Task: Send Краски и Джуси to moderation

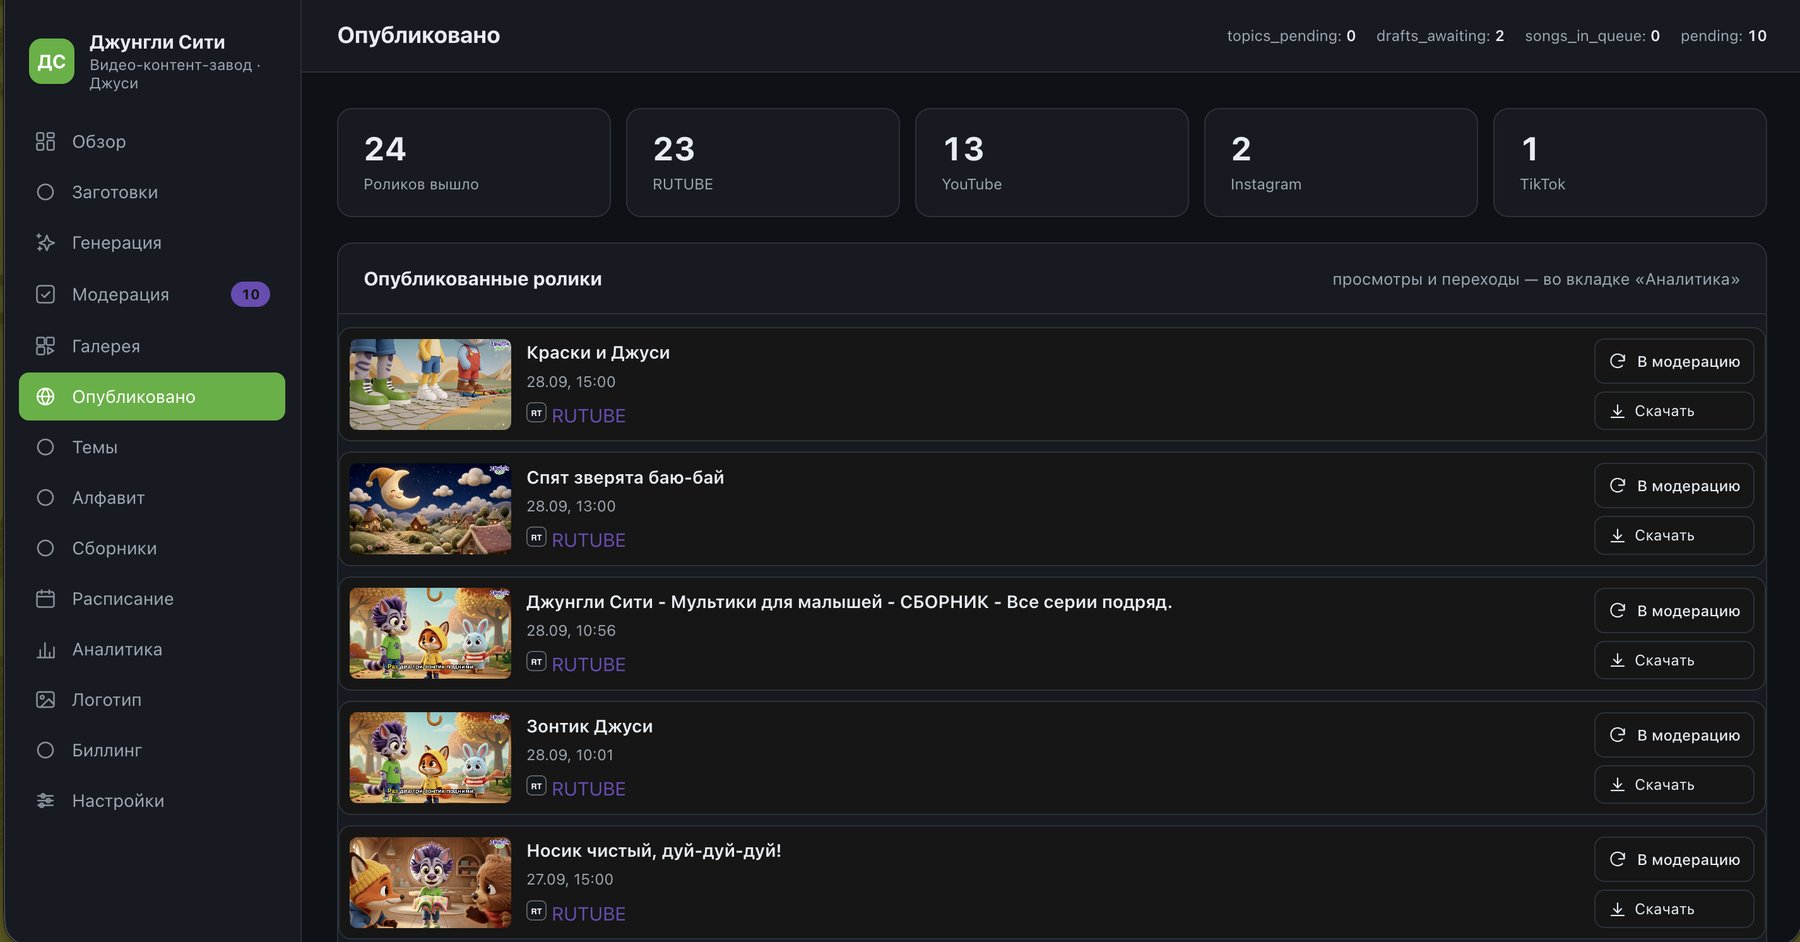Action: (x=1673, y=361)
